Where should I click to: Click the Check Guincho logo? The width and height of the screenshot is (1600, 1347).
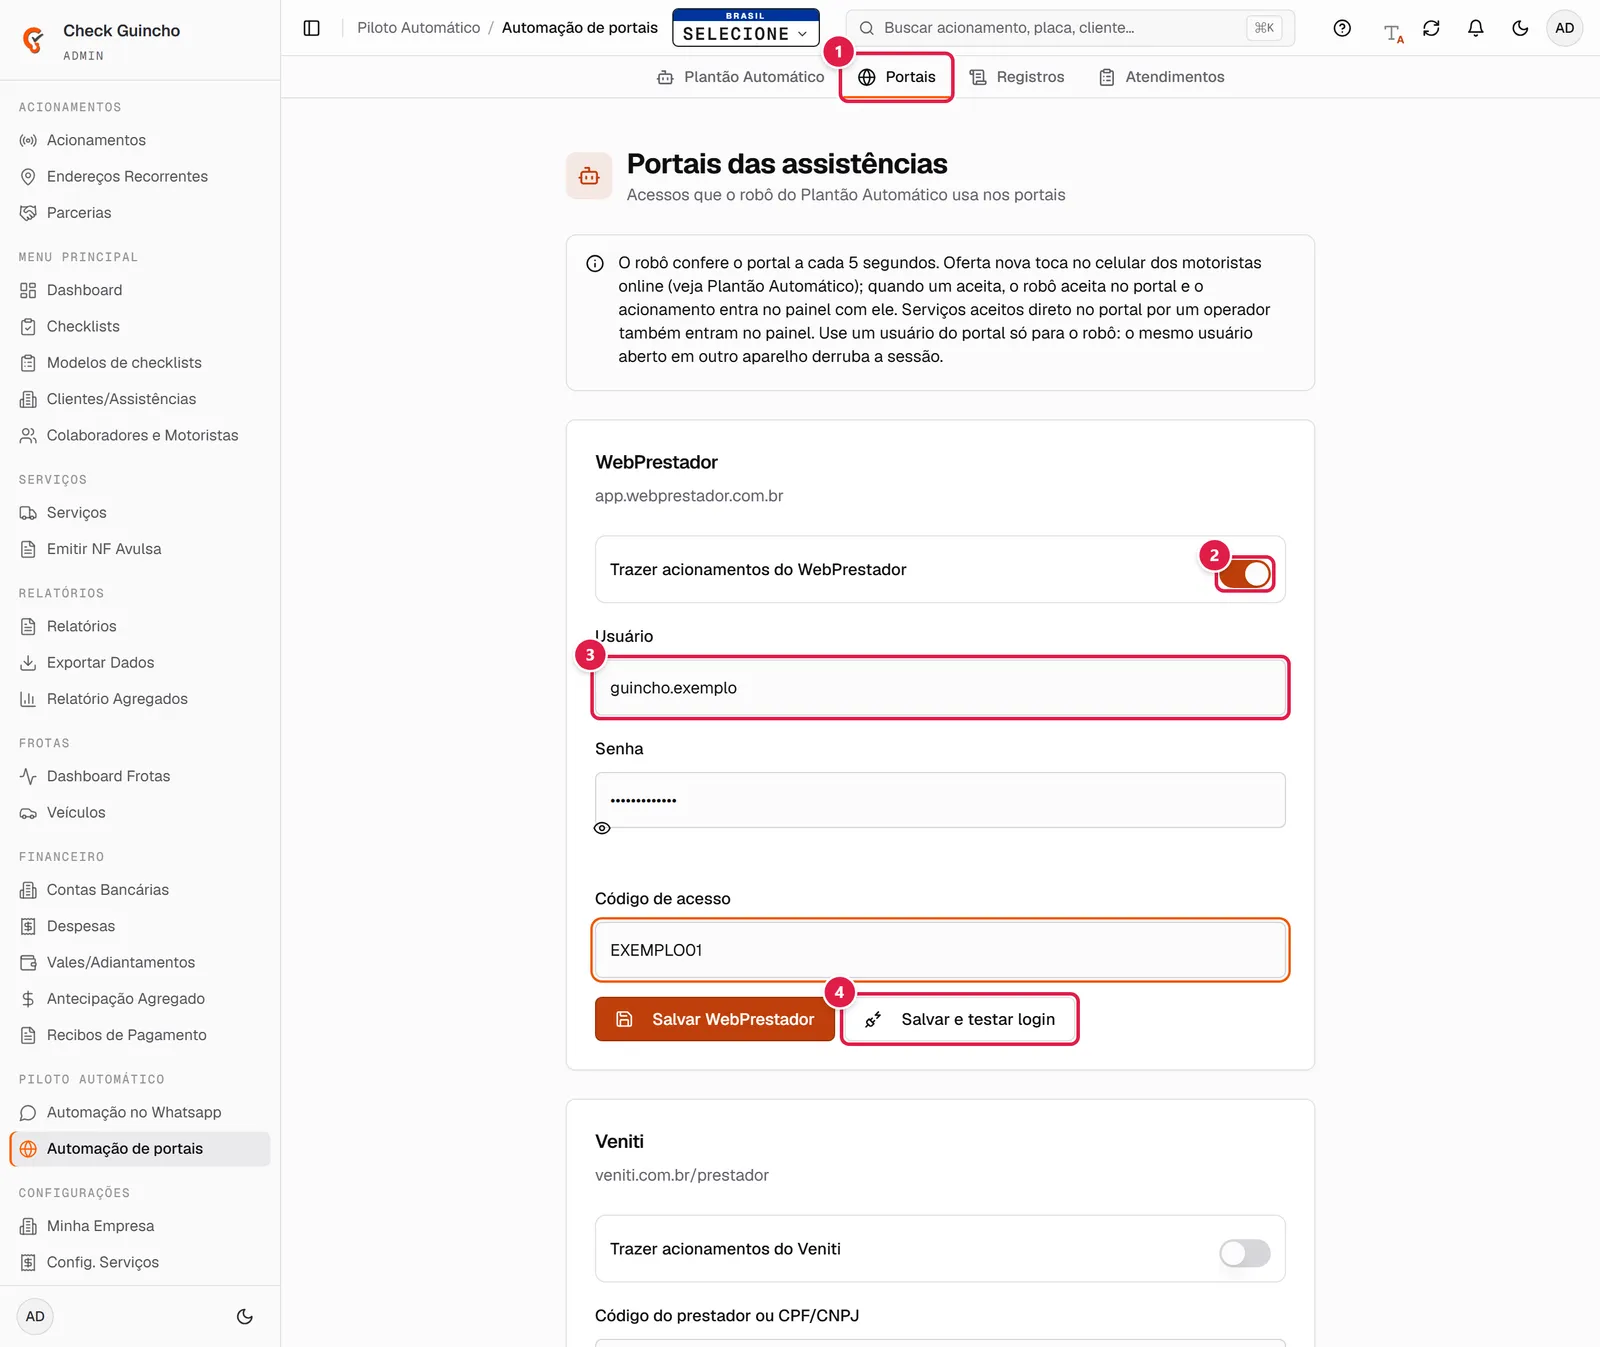coord(34,40)
